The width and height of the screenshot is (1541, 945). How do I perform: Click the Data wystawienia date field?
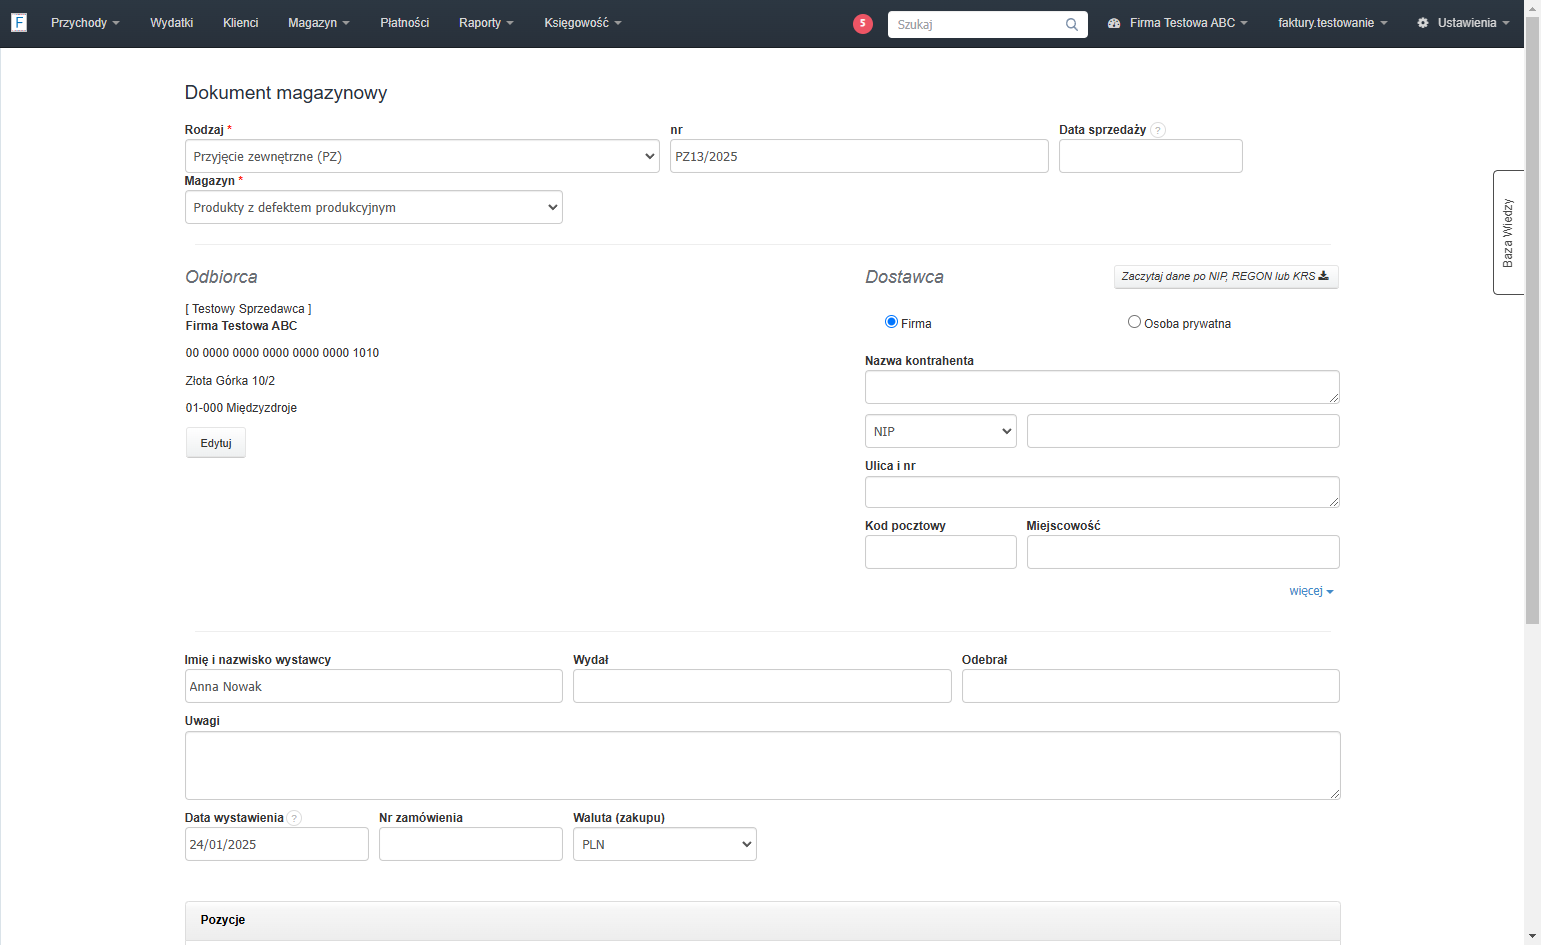pyautogui.click(x=277, y=844)
